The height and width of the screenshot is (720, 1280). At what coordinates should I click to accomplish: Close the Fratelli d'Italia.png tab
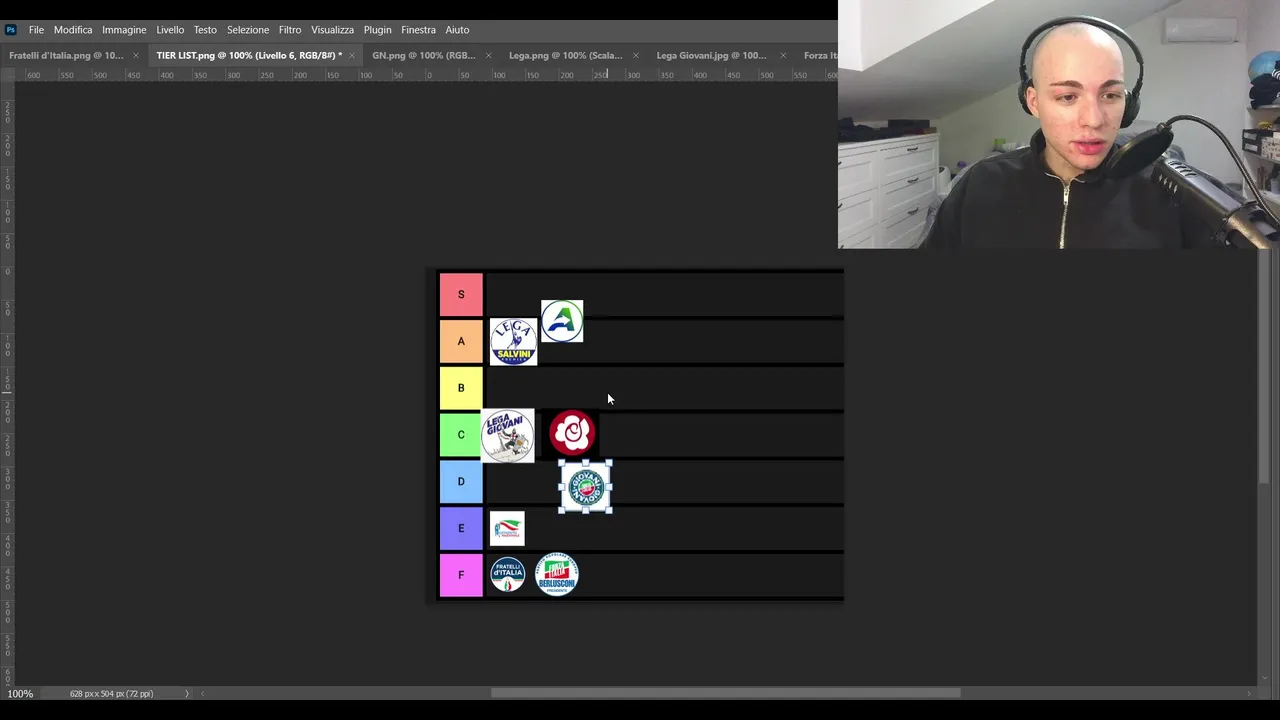tap(136, 55)
